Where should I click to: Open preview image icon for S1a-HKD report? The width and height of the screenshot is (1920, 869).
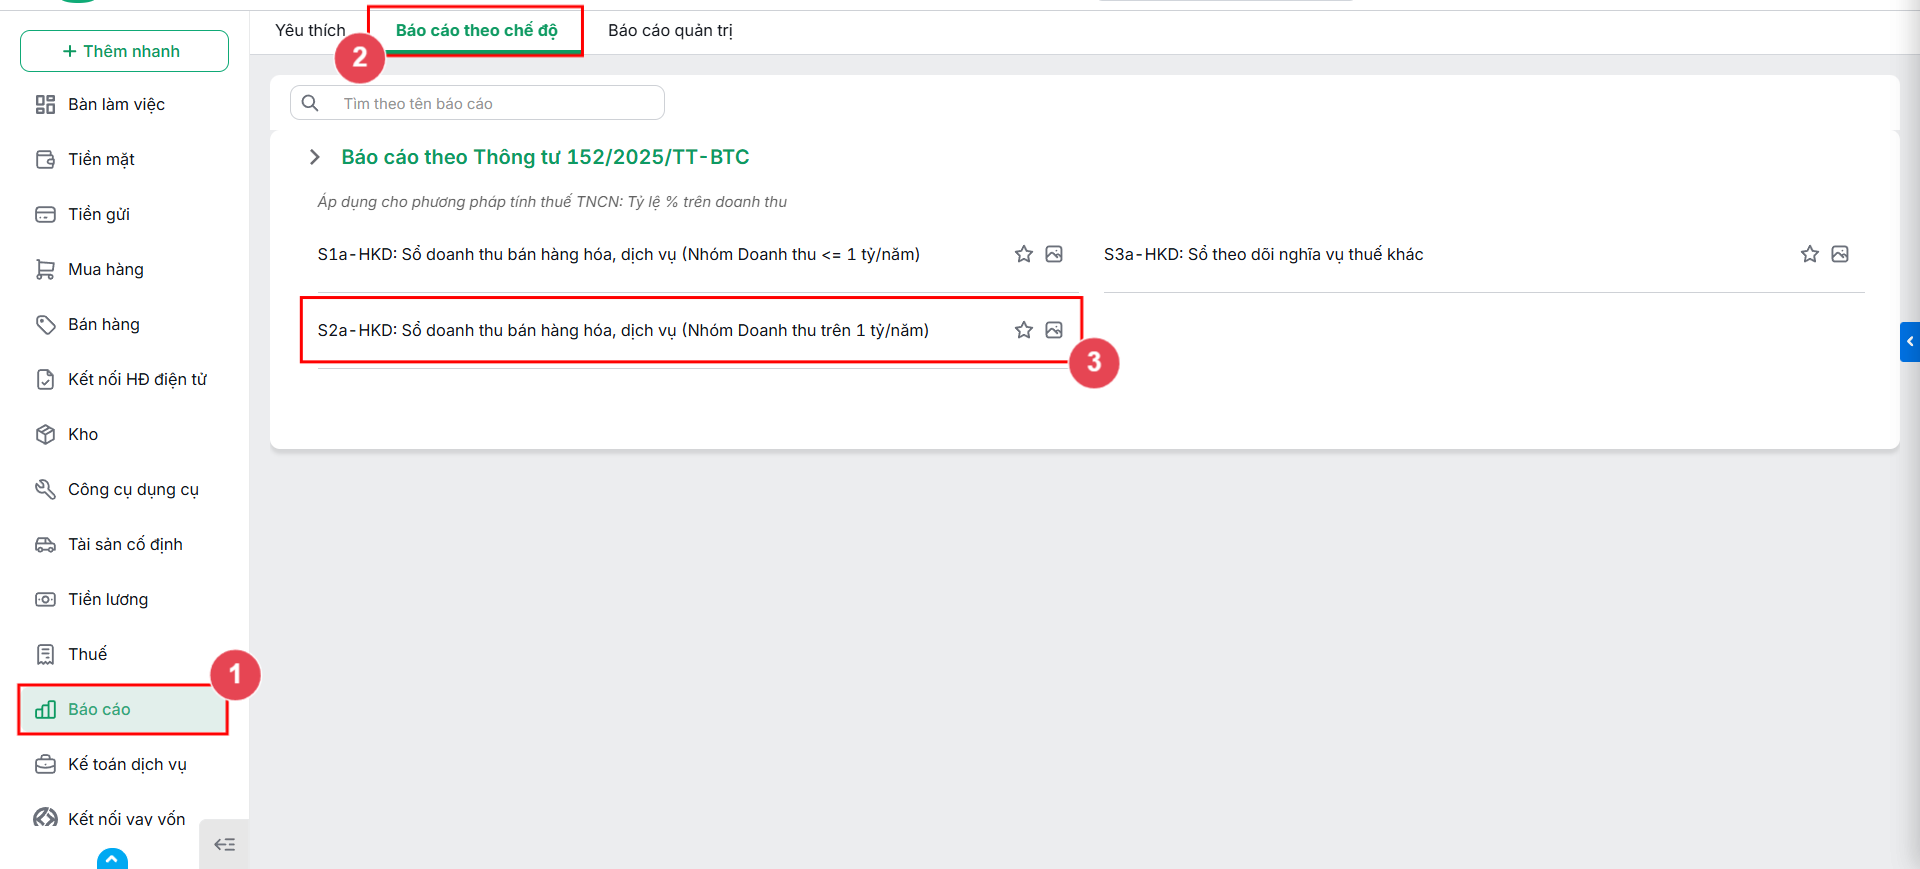(1054, 254)
